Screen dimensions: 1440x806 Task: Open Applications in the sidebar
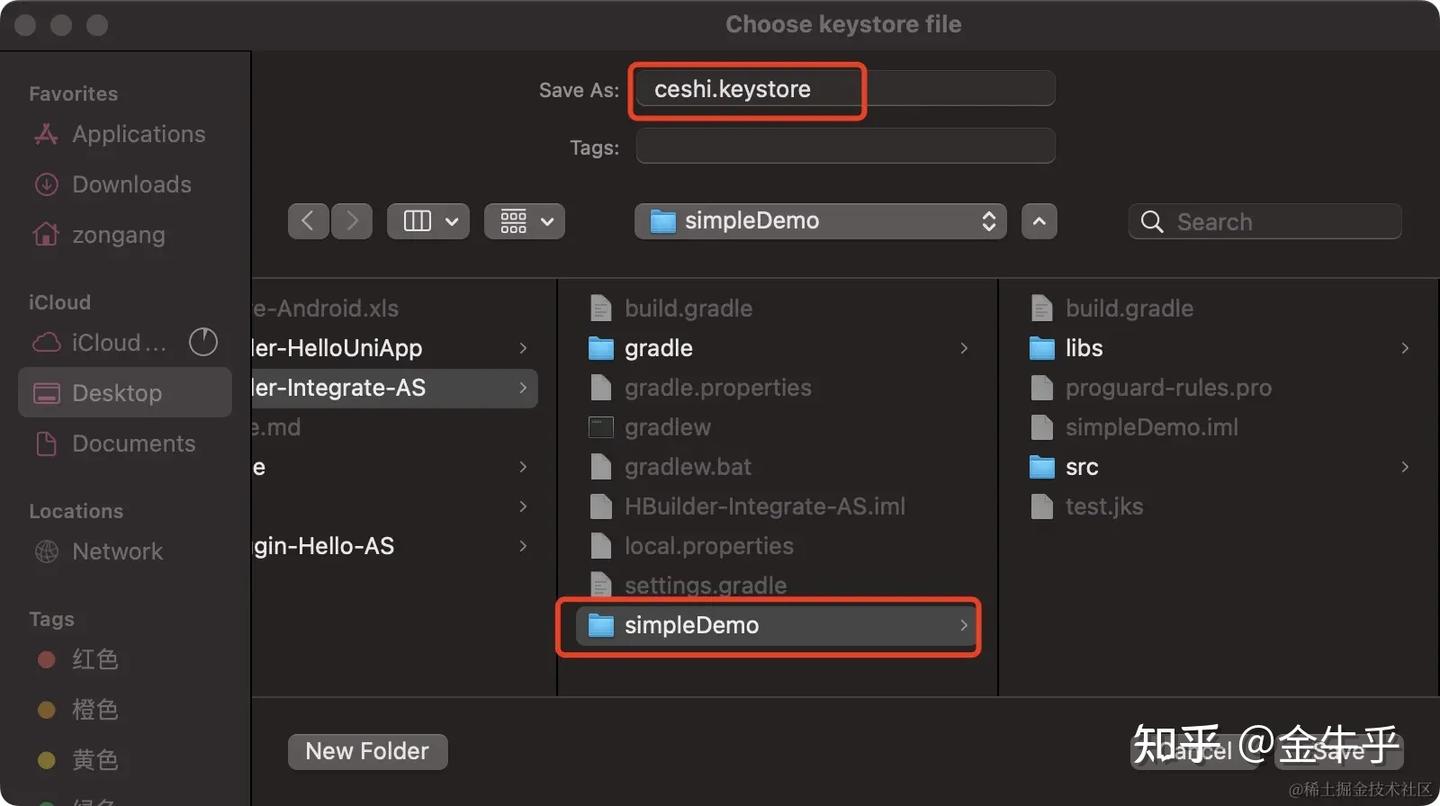coord(138,134)
